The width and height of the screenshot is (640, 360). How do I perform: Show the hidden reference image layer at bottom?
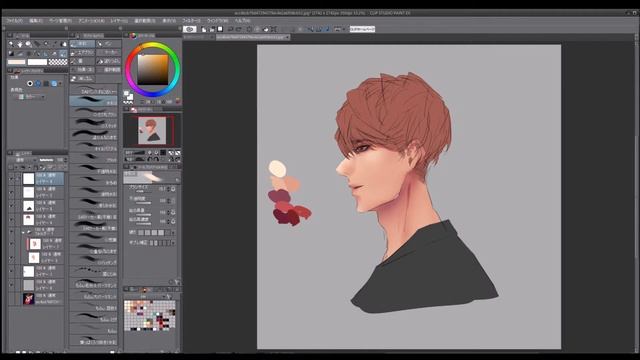click(x=11, y=298)
